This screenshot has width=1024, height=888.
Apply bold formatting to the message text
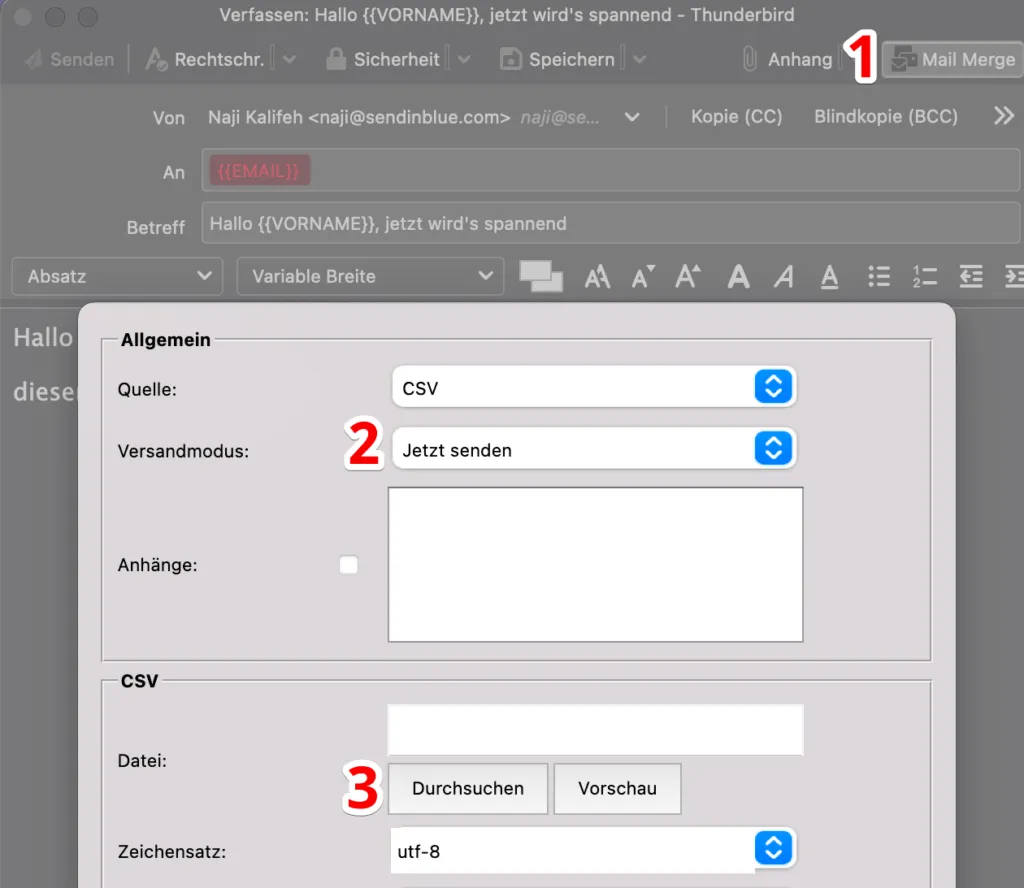point(739,277)
